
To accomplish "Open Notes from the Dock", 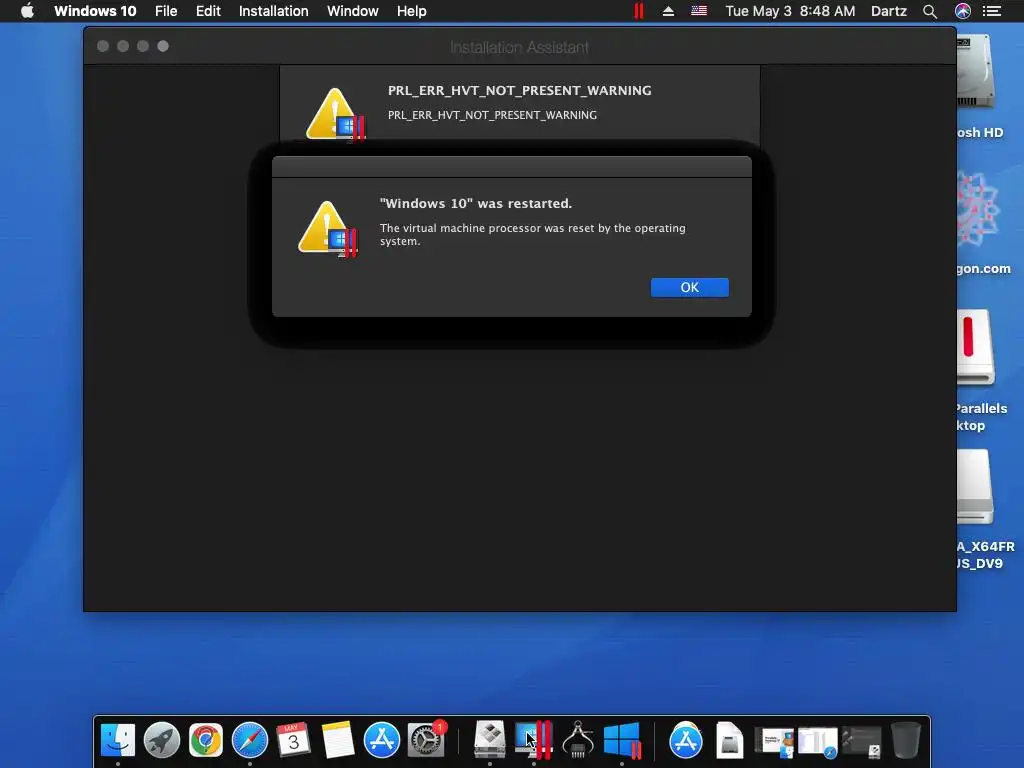I will pyautogui.click(x=338, y=740).
